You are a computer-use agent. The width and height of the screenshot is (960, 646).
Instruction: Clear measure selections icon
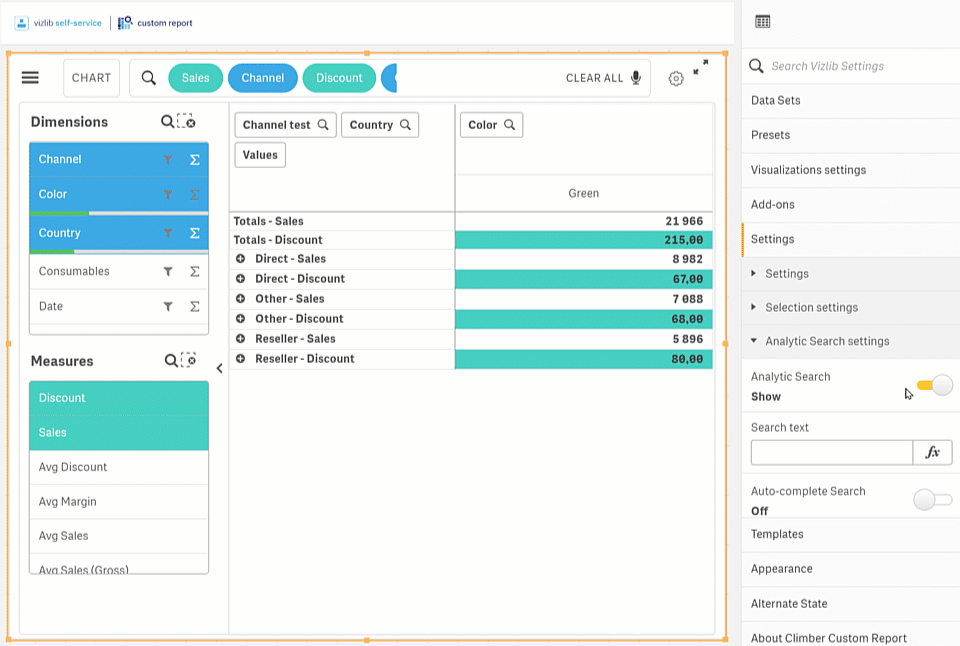coord(189,360)
